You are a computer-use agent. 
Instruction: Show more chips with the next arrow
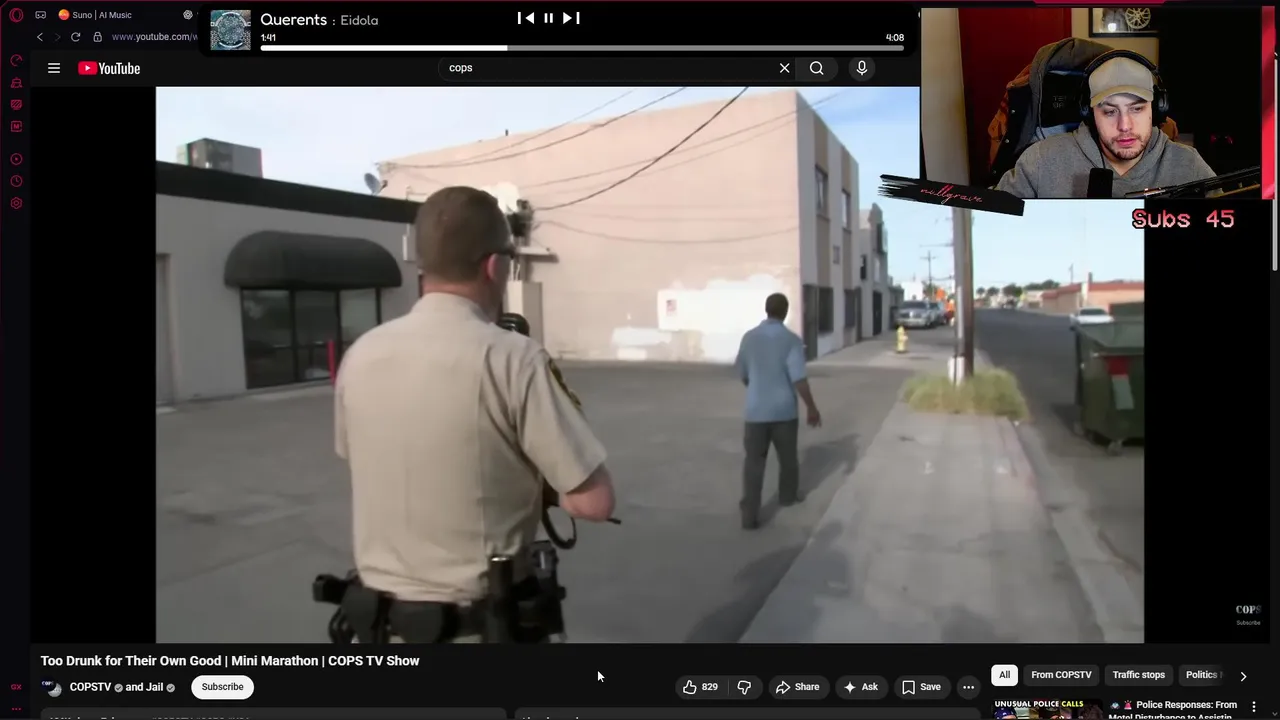click(x=1243, y=676)
